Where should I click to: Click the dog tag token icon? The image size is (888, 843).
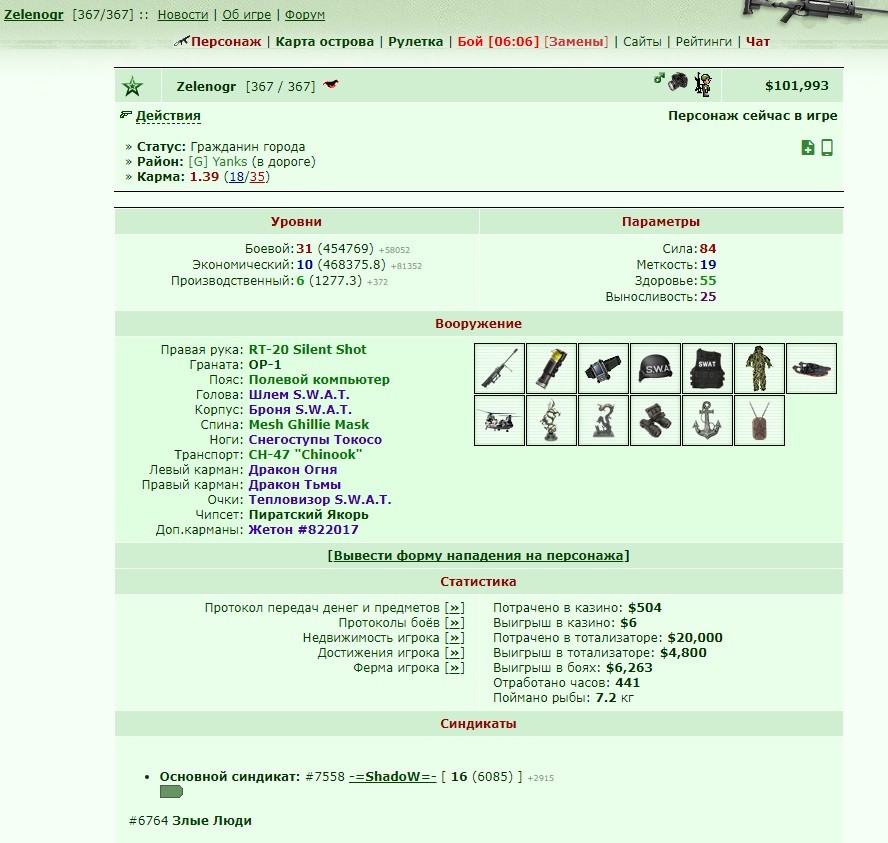759,421
